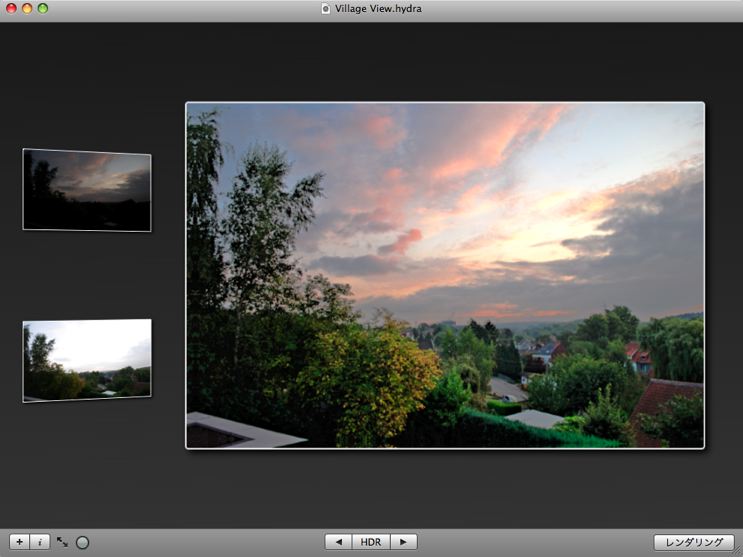This screenshot has height=557, width=743.
Task: Close the Village View.hydra window
Action: [10, 8]
